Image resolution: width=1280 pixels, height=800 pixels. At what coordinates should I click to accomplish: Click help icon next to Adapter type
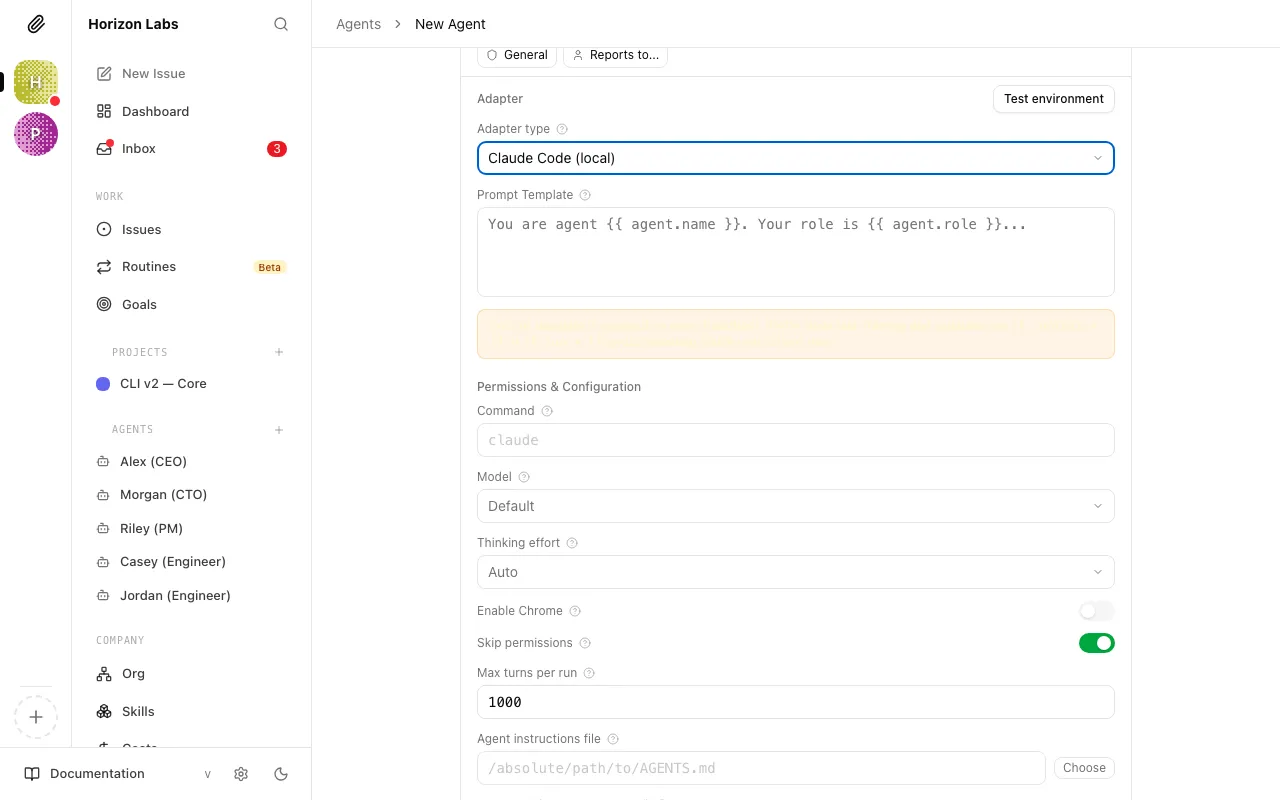coord(562,129)
